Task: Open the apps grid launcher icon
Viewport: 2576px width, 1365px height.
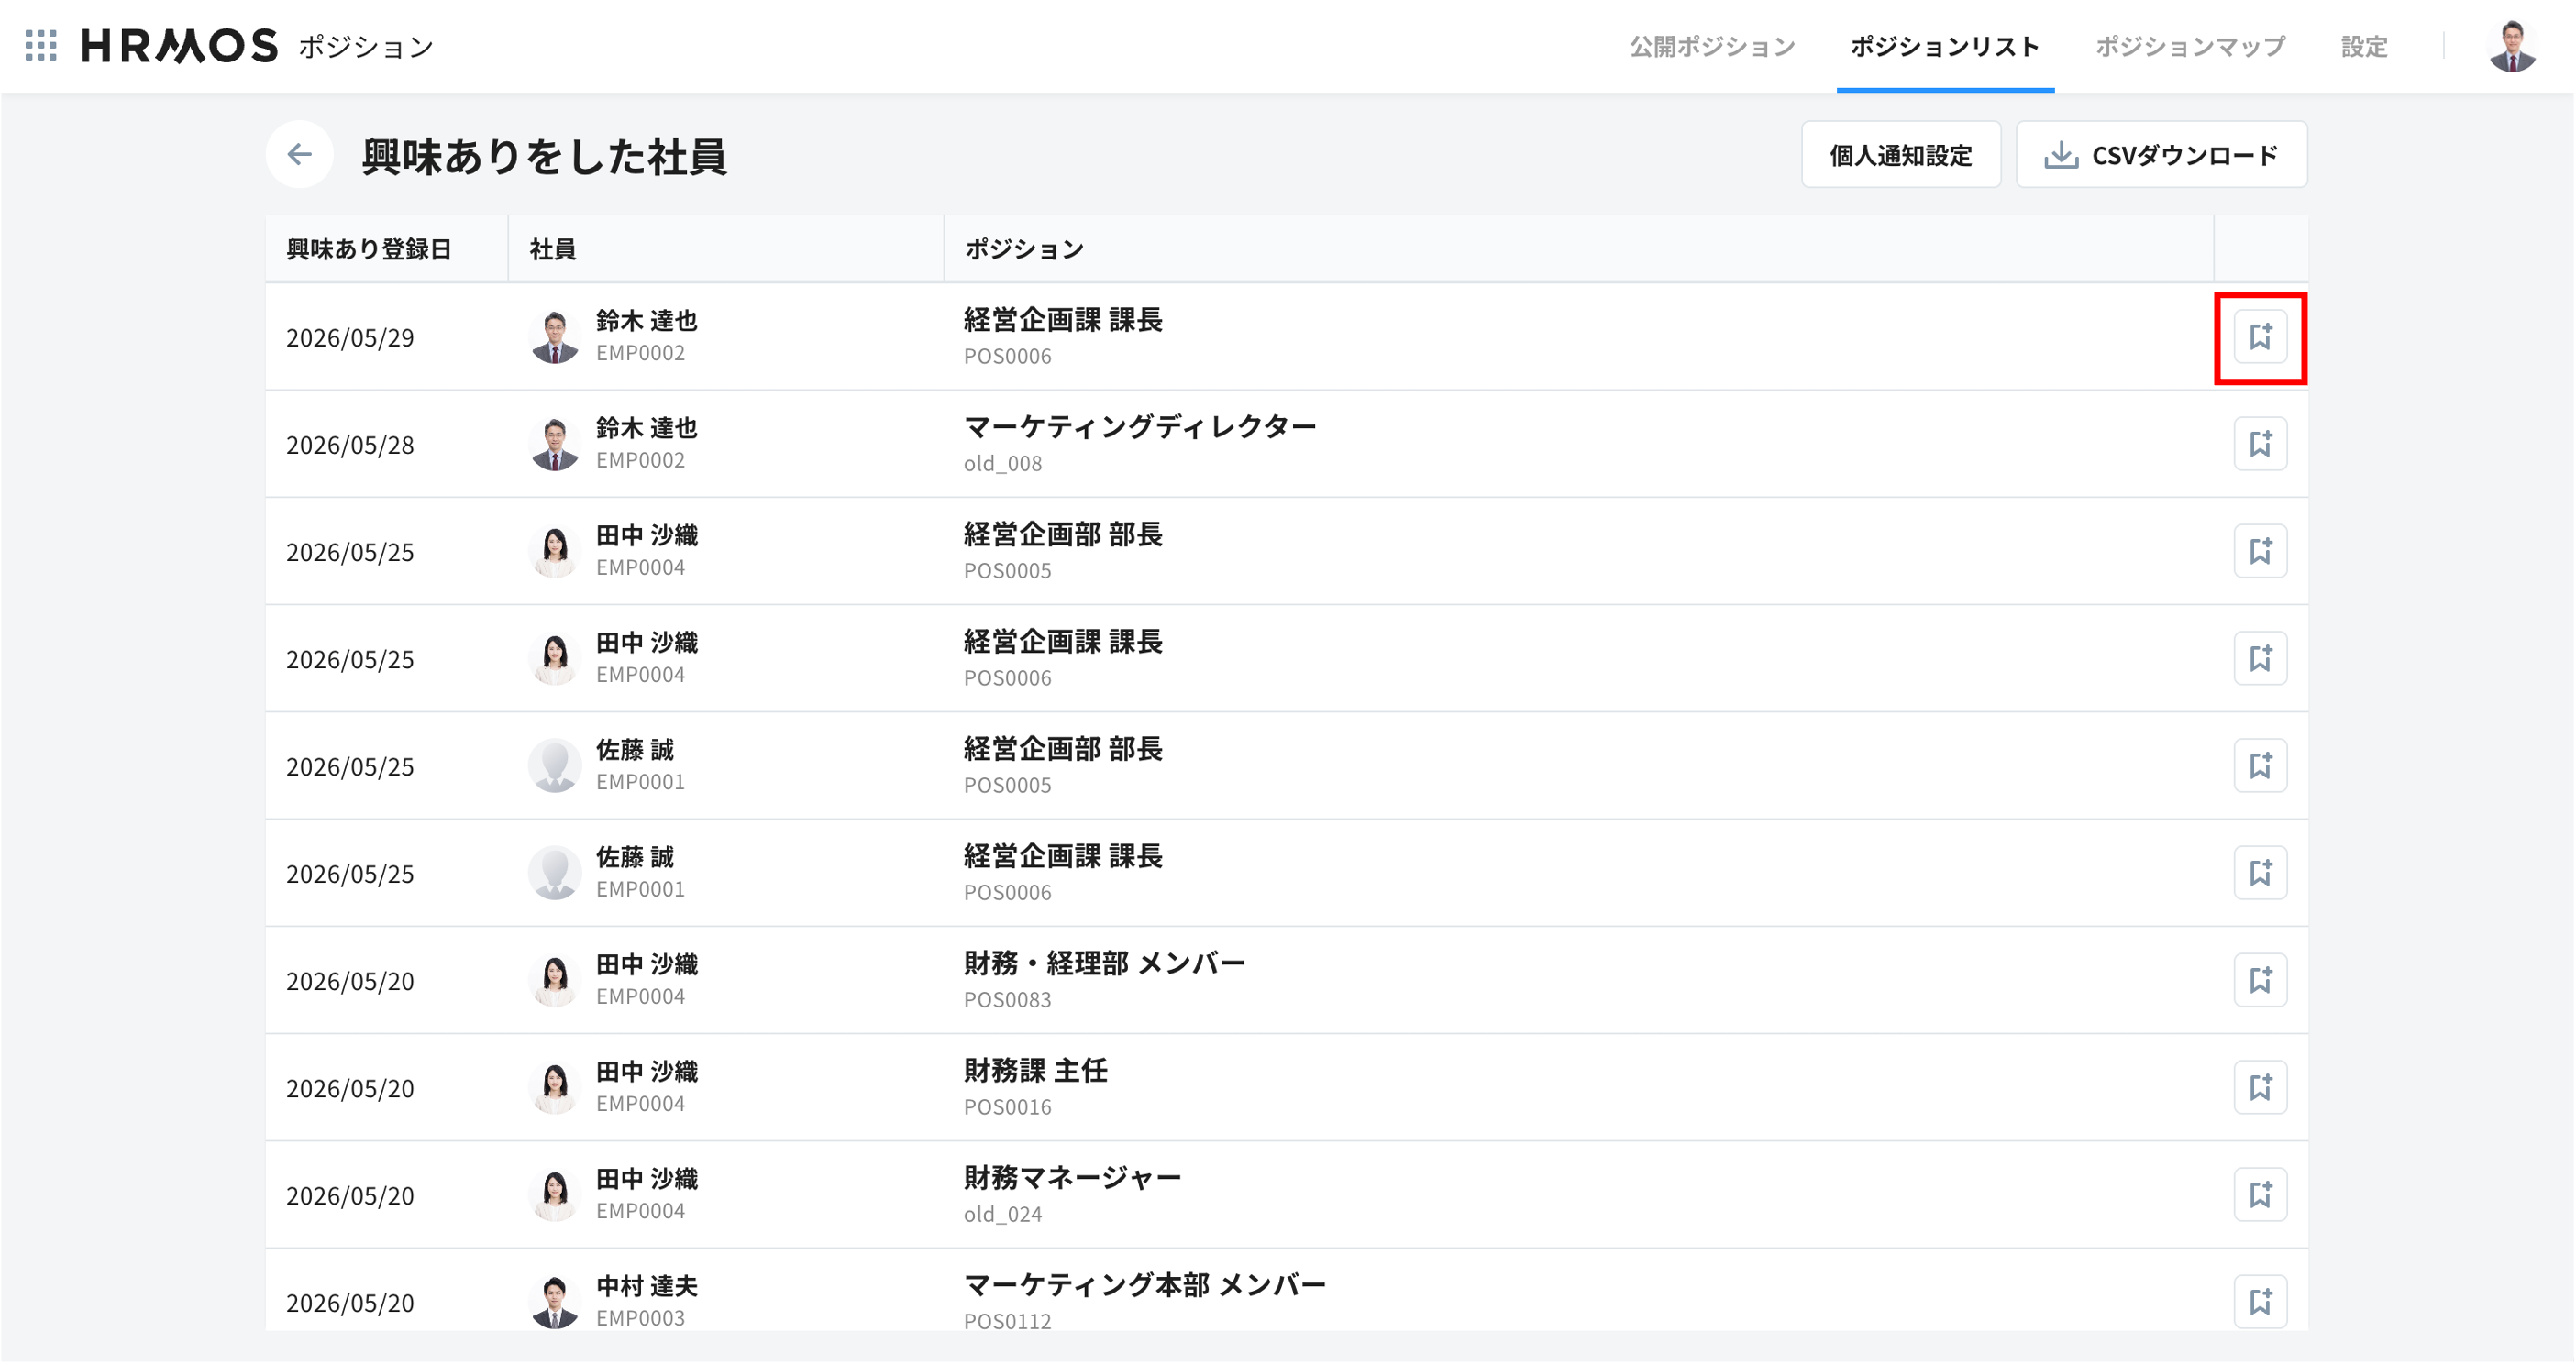Action: coord(41,46)
